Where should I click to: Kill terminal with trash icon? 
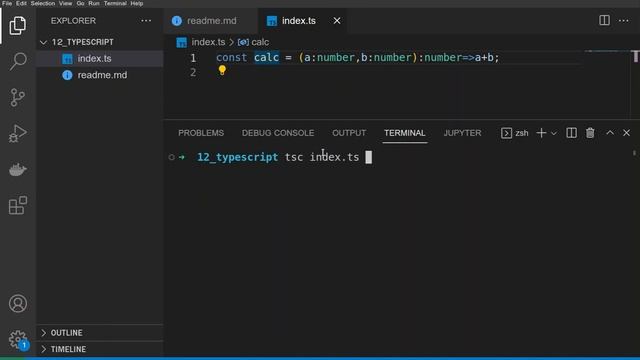click(590, 133)
